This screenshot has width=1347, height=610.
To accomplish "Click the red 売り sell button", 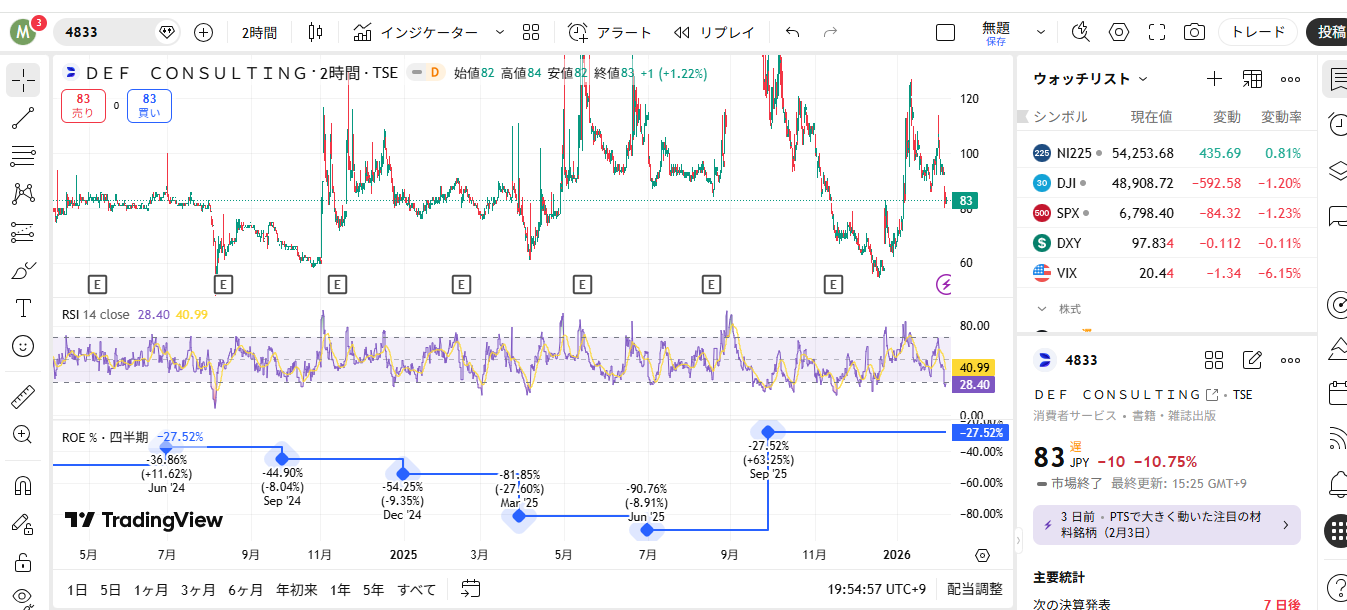I will tap(83, 106).
